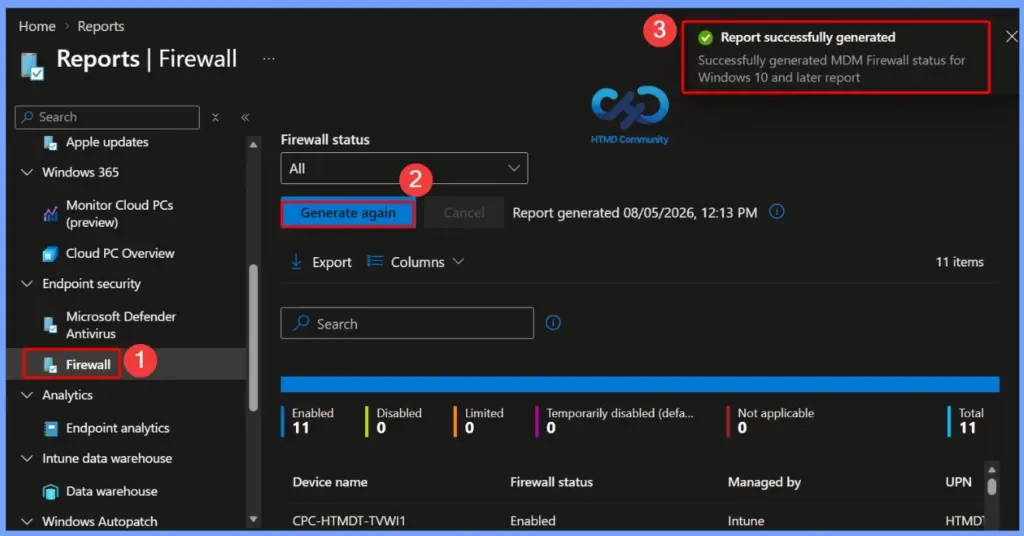Click the Reports Firewall page icon
Screen dimensions: 1024x536
(x=32, y=66)
